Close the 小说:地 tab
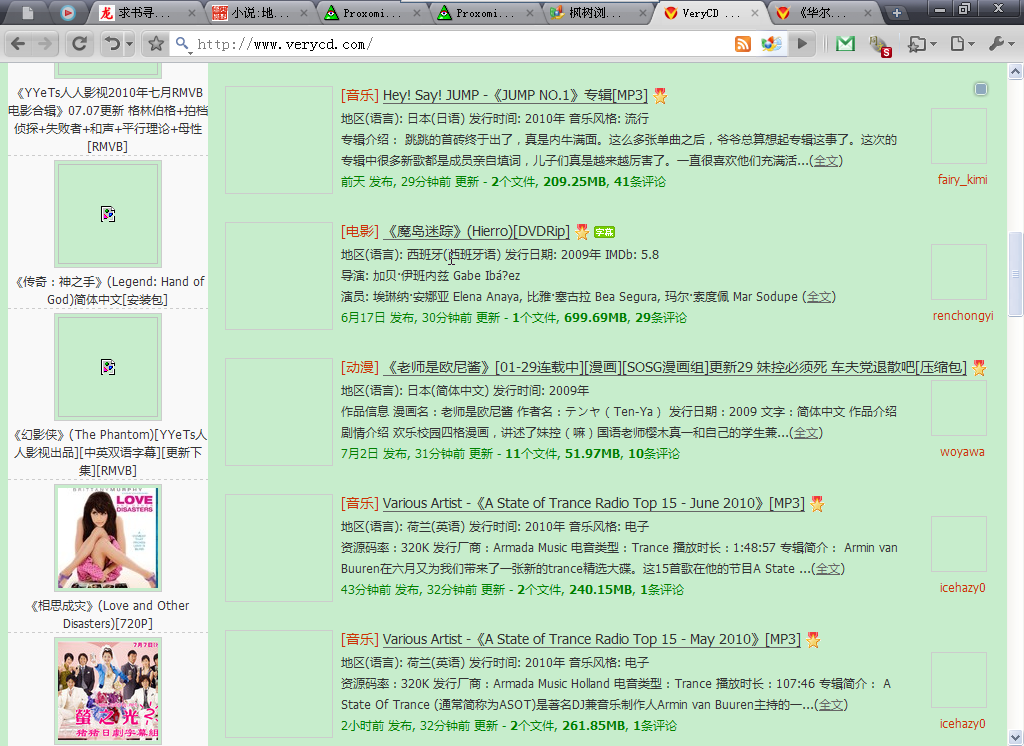The height and width of the screenshot is (746, 1024). pyautogui.click(x=304, y=13)
